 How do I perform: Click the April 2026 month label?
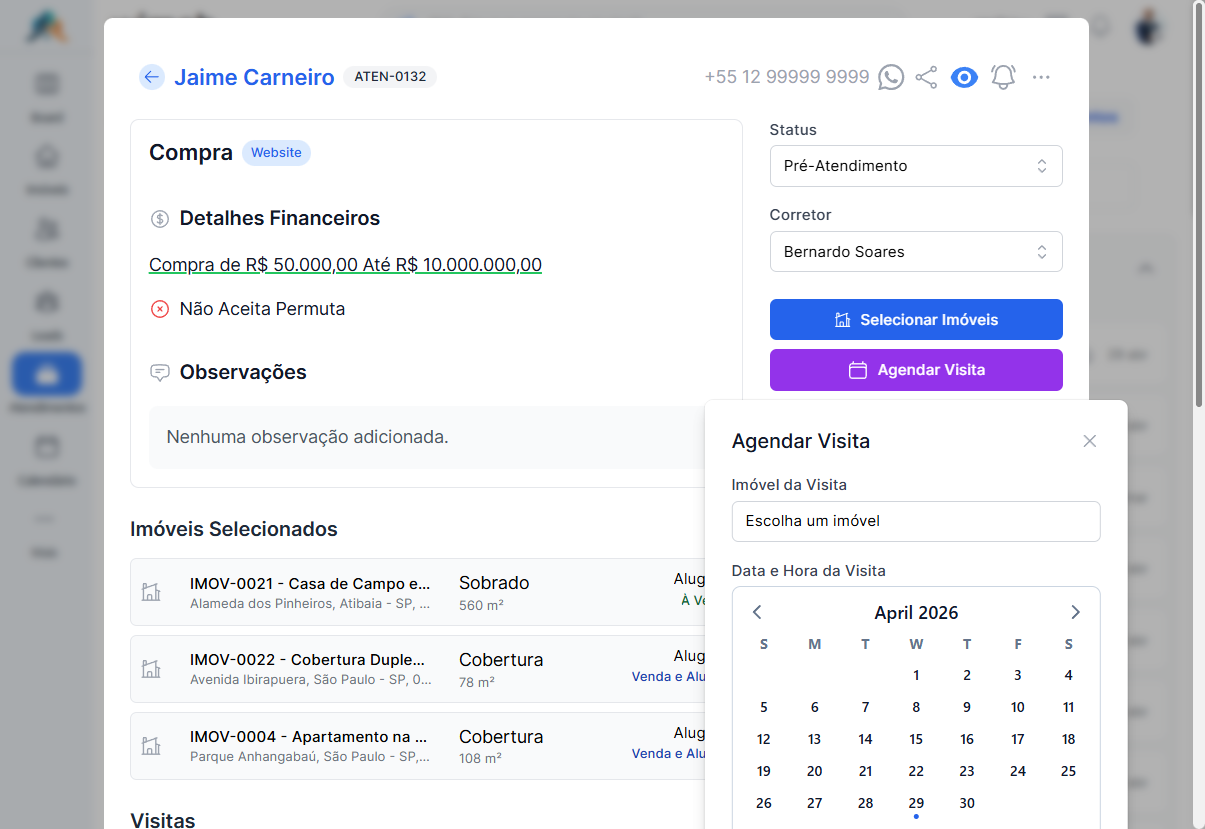point(916,613)
